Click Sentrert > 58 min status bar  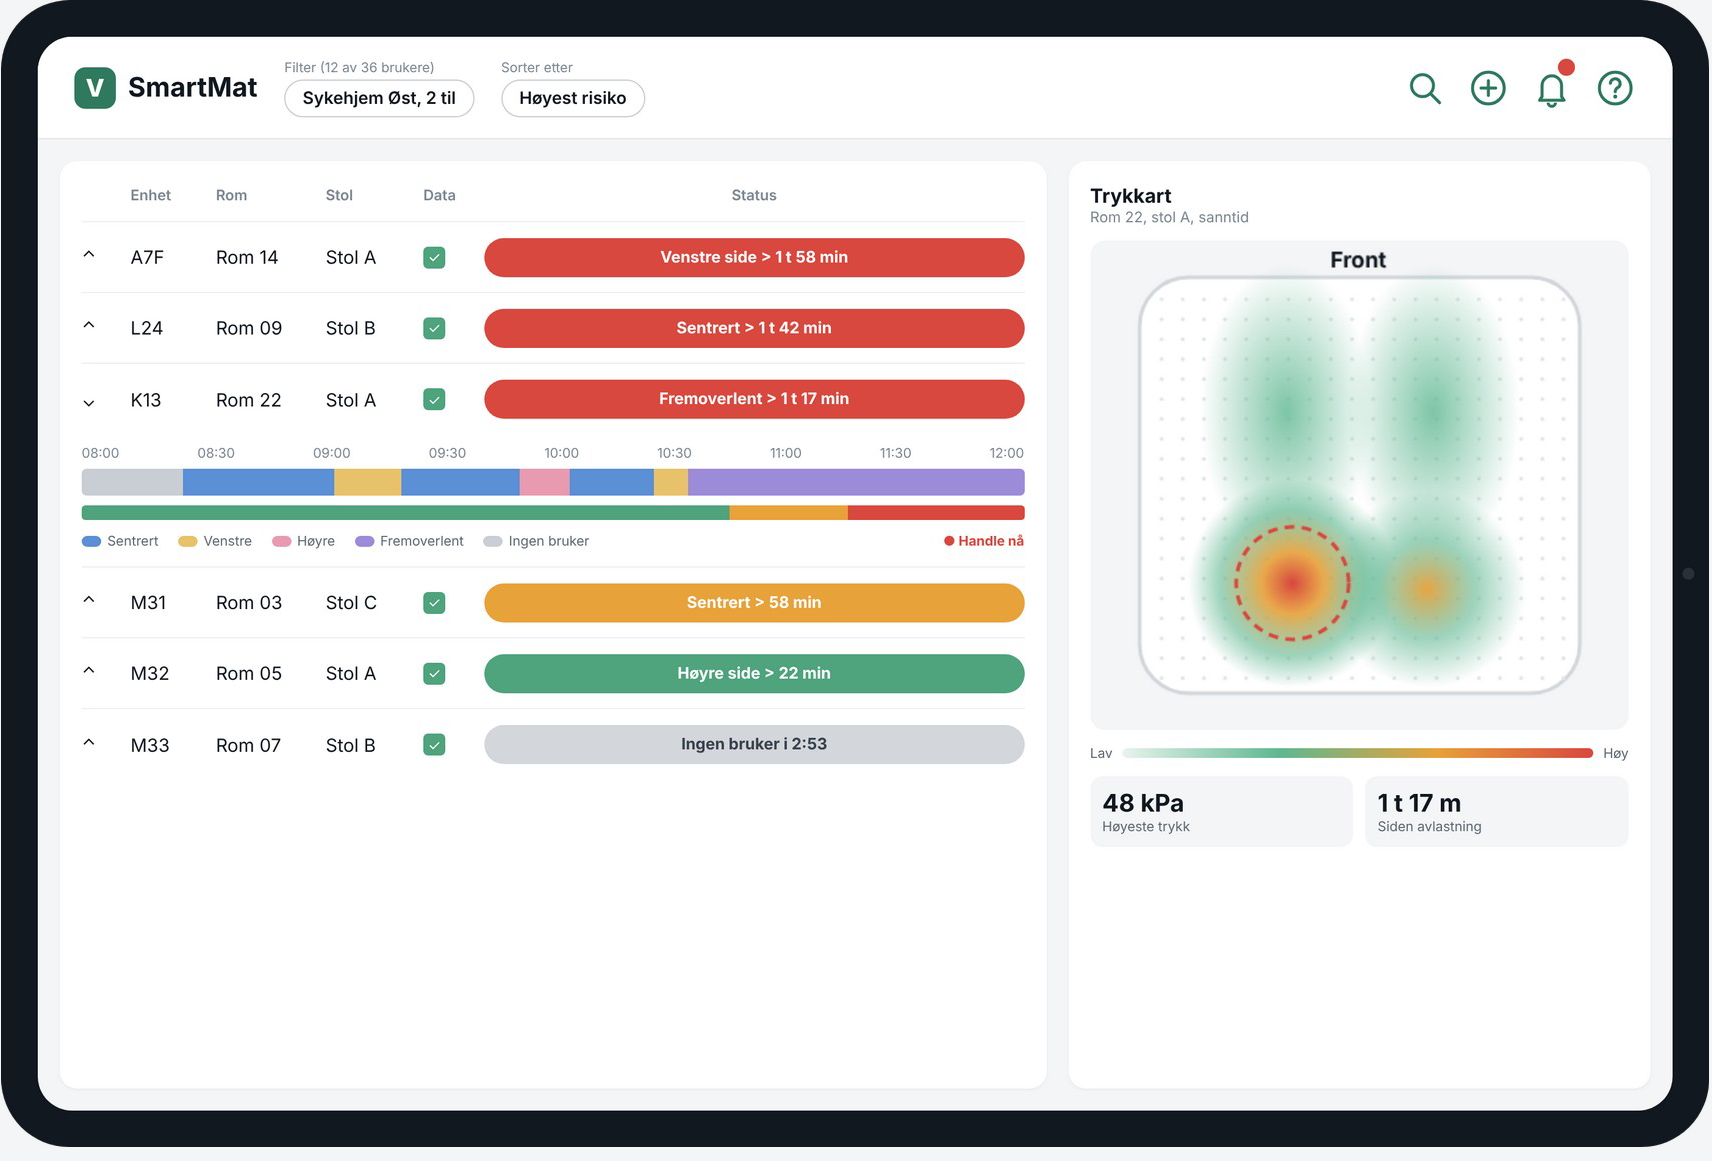pyautogui.click(x=754, y=602)
